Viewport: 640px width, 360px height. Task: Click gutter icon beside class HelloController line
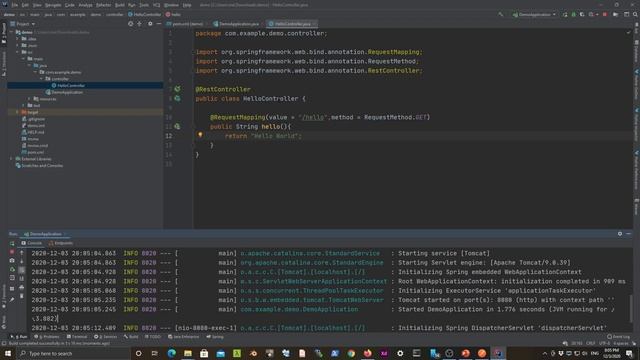(177, 98)
